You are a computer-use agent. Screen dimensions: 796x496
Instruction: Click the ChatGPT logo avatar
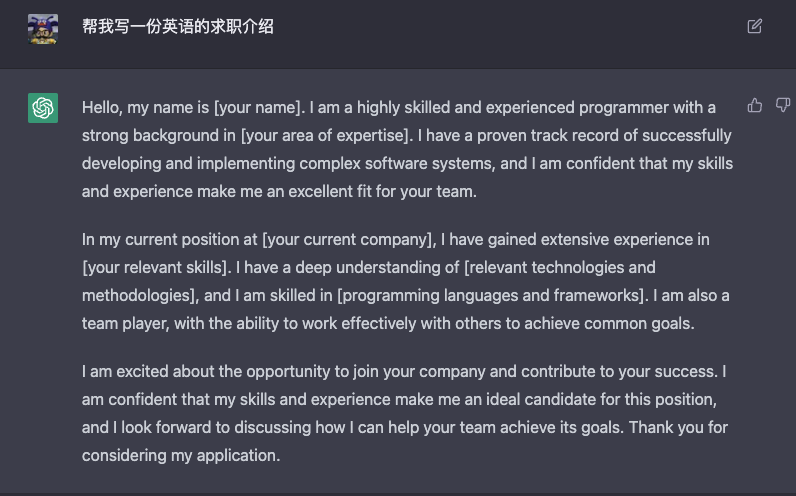click(43, 108)
